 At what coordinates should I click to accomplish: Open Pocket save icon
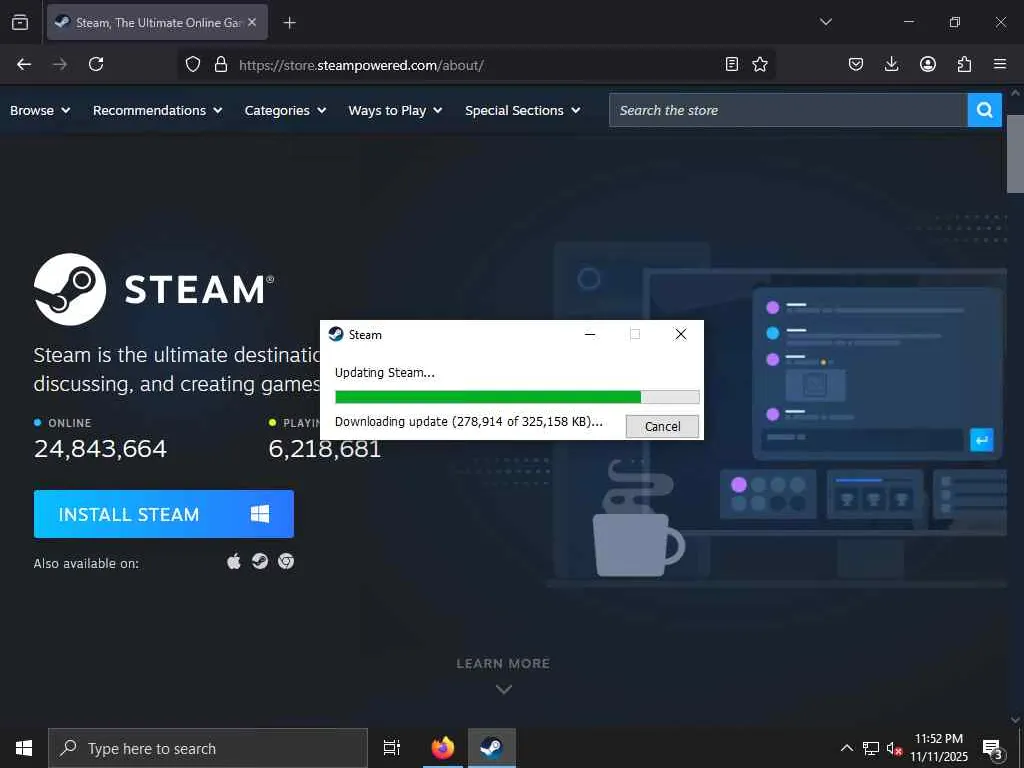(x=856, y=64)
